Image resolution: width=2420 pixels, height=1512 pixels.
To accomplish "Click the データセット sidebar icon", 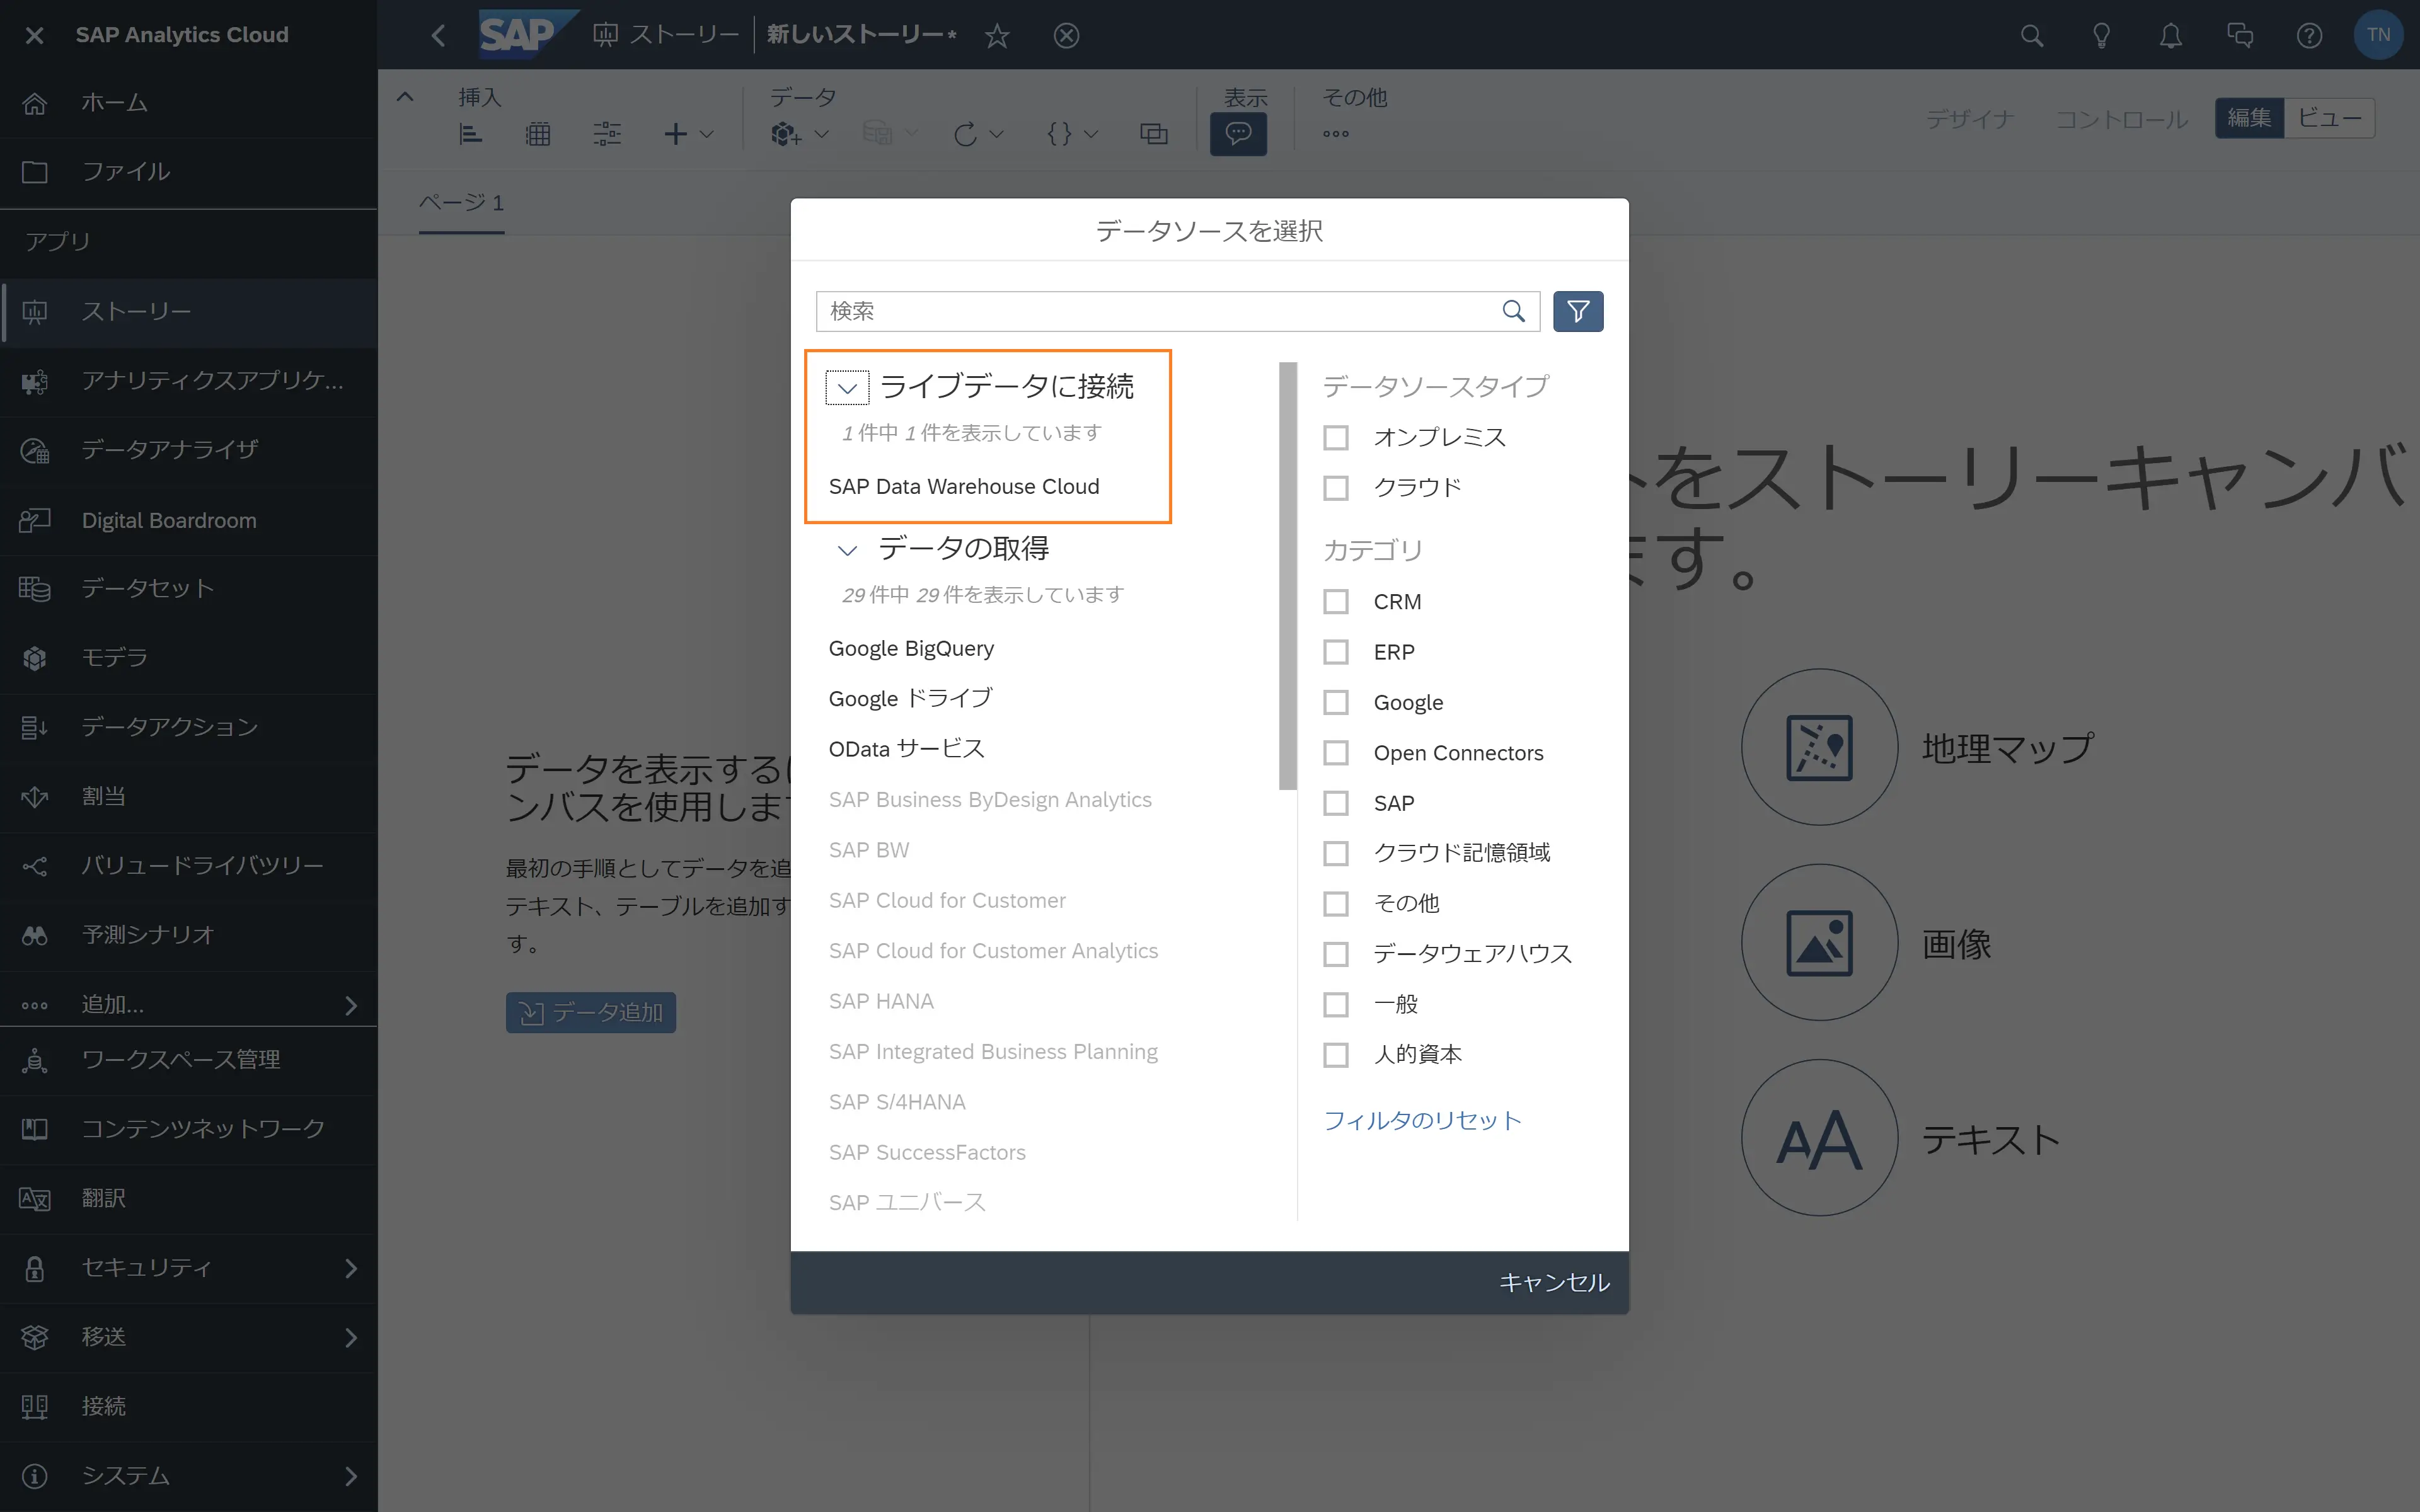I will 35,589.
